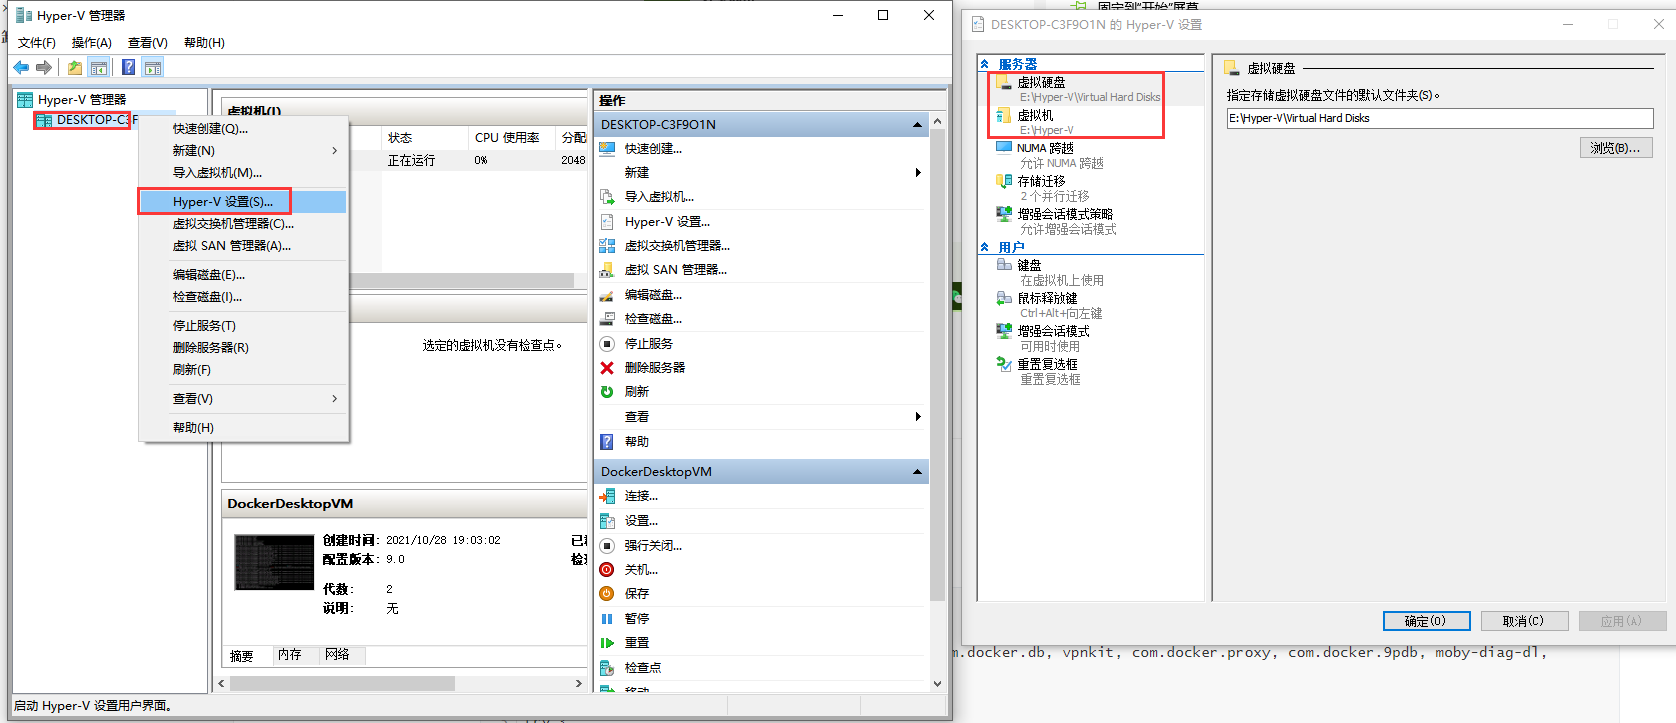Viewport: 1676px width, 723px height.
Task: Open Virtual Switch Manager (虚拟交换机管理器) in the Actions pane
Action: [677, 246]
